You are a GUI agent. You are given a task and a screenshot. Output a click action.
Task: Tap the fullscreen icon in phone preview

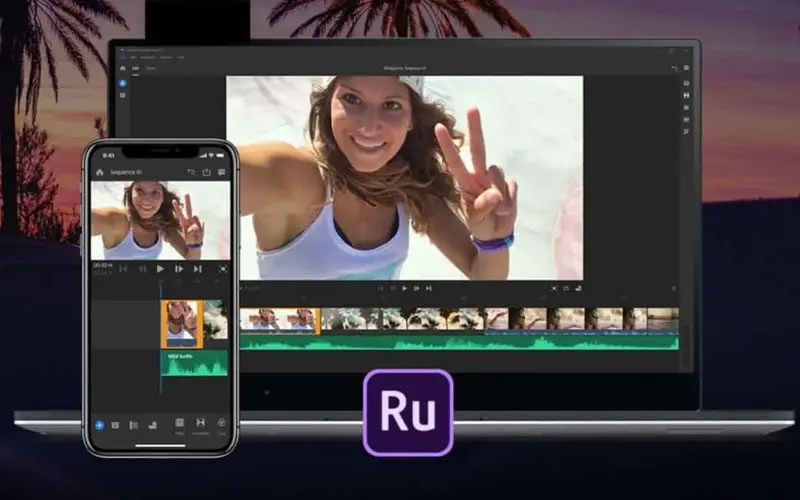pos(222,268)
